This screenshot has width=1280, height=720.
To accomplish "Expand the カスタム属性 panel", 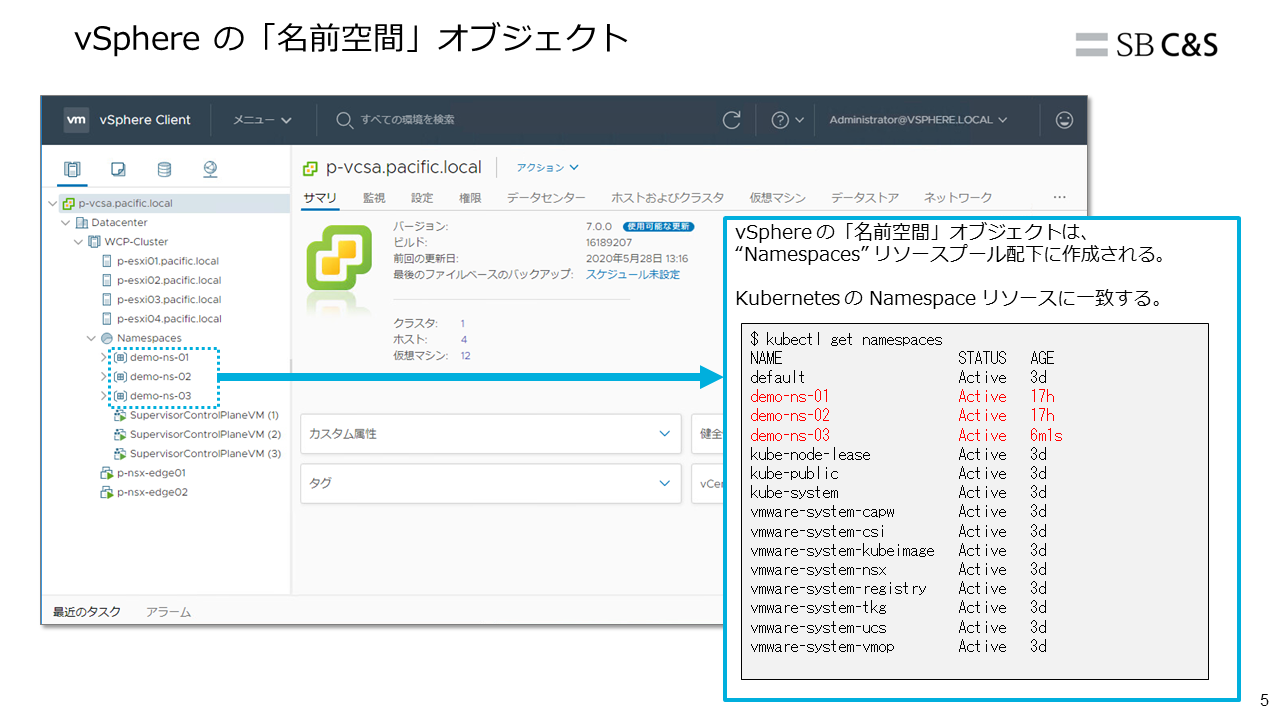I will coord(666,434).
